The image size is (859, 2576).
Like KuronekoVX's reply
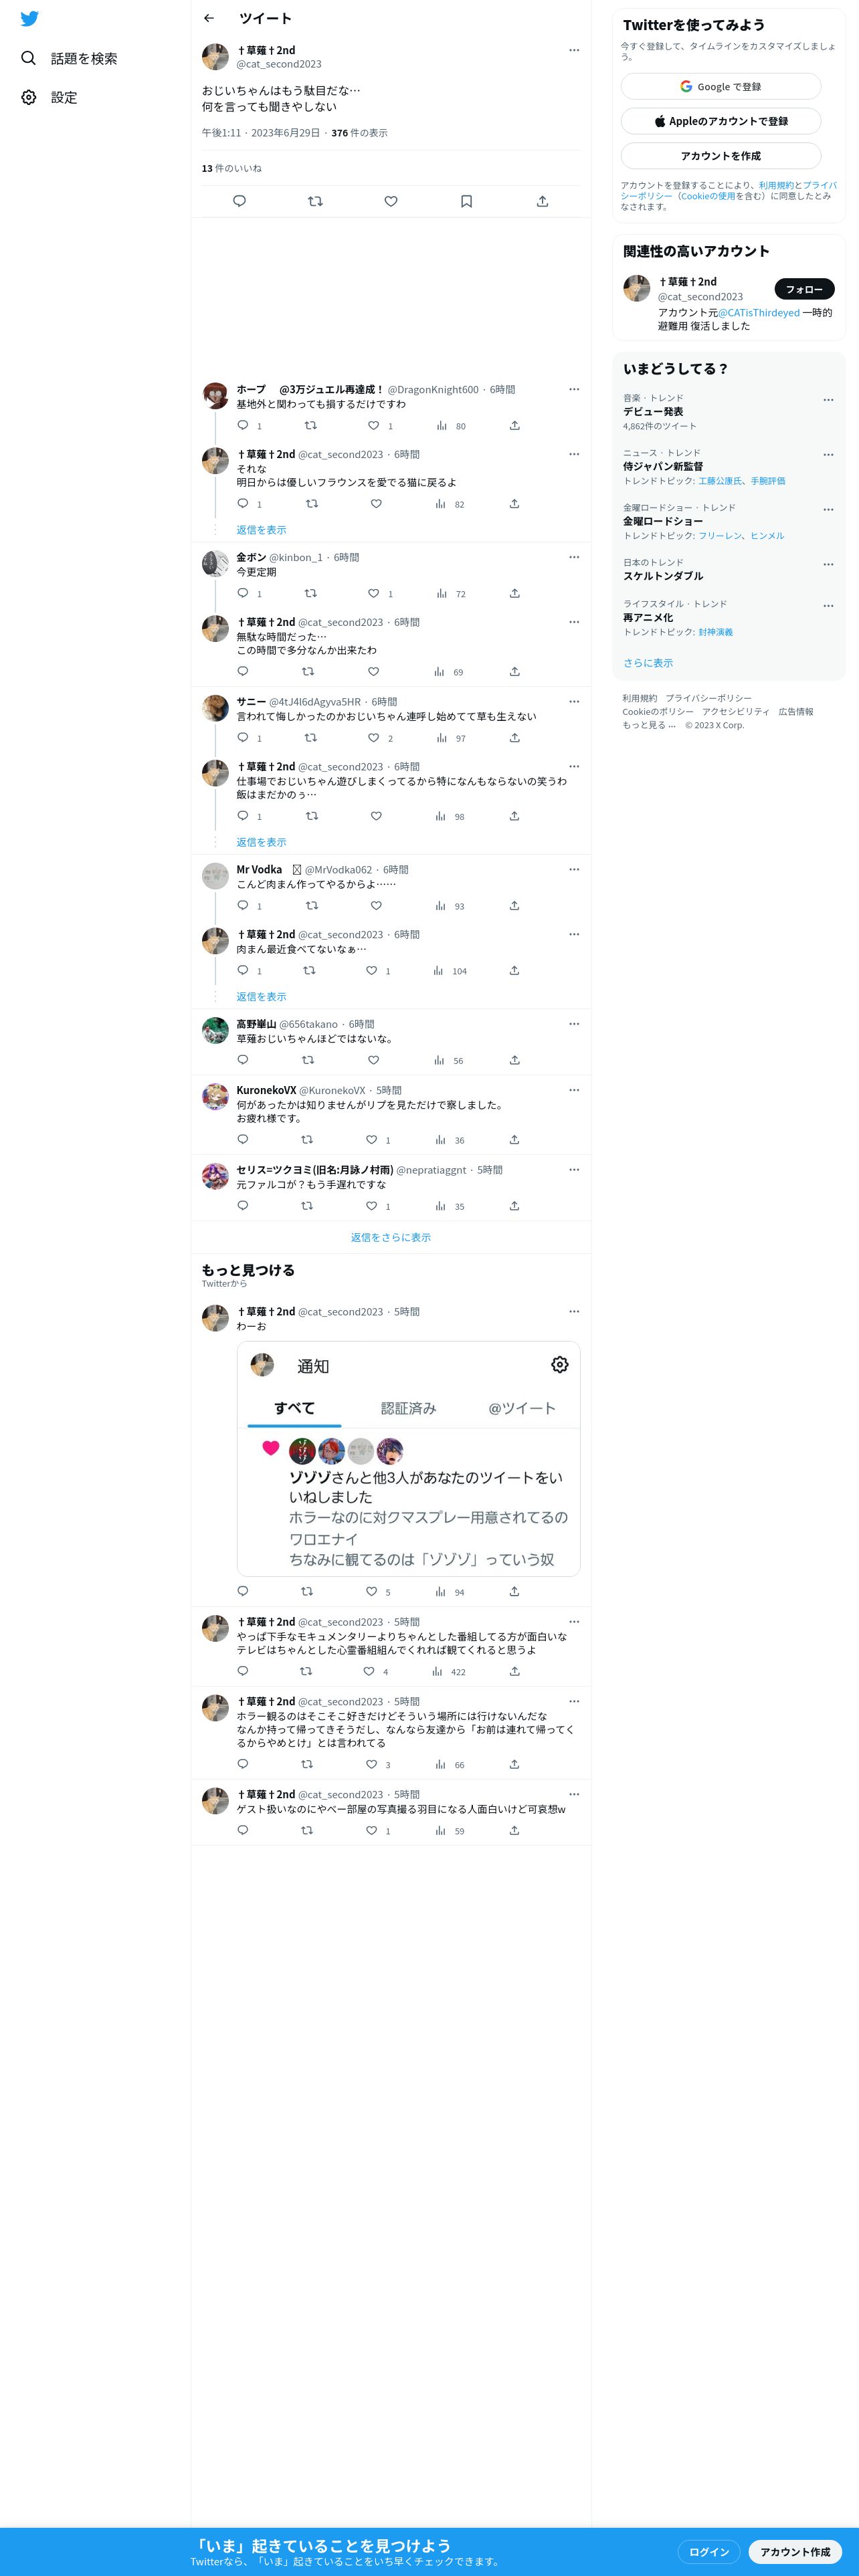[x=372, y=1140]
